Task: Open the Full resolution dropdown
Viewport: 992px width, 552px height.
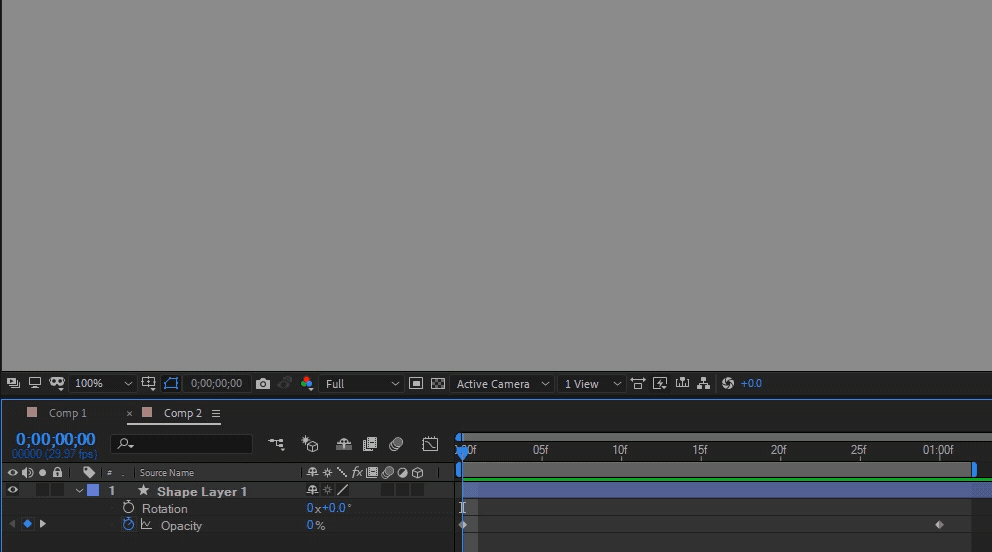Action: pyautogui.click(x=361, y=384)
